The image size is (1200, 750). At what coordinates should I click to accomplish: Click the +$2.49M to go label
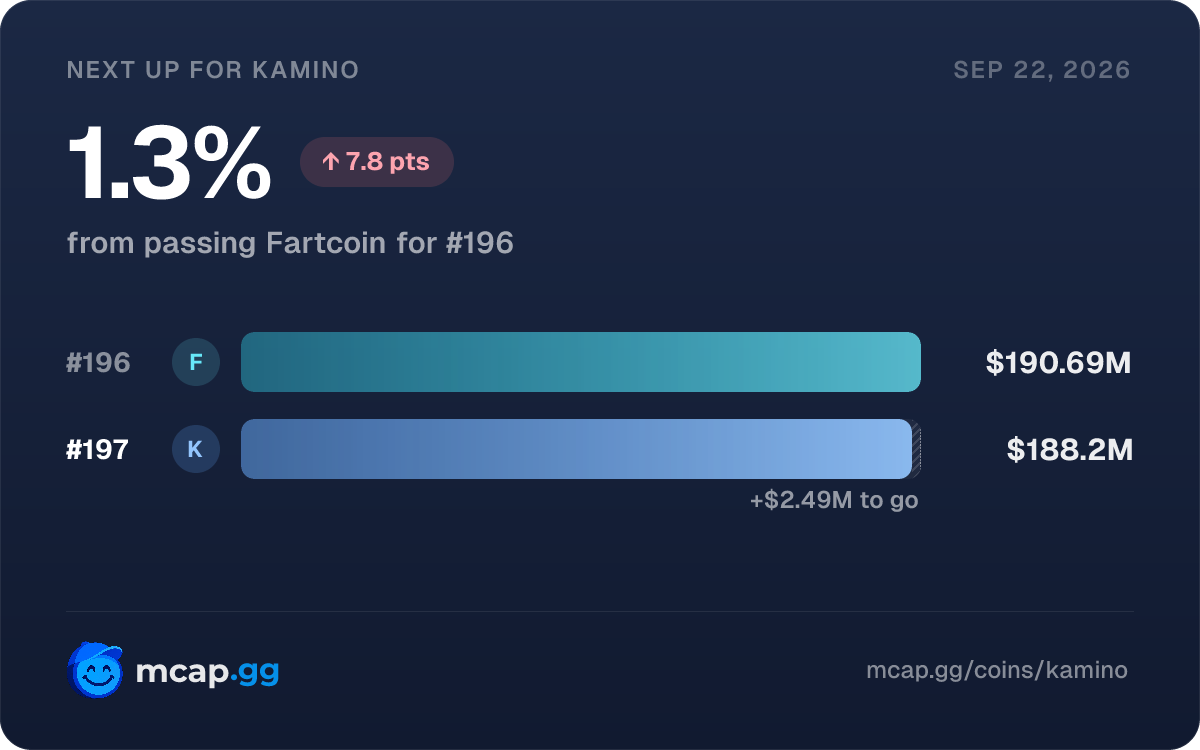[834, 500]
